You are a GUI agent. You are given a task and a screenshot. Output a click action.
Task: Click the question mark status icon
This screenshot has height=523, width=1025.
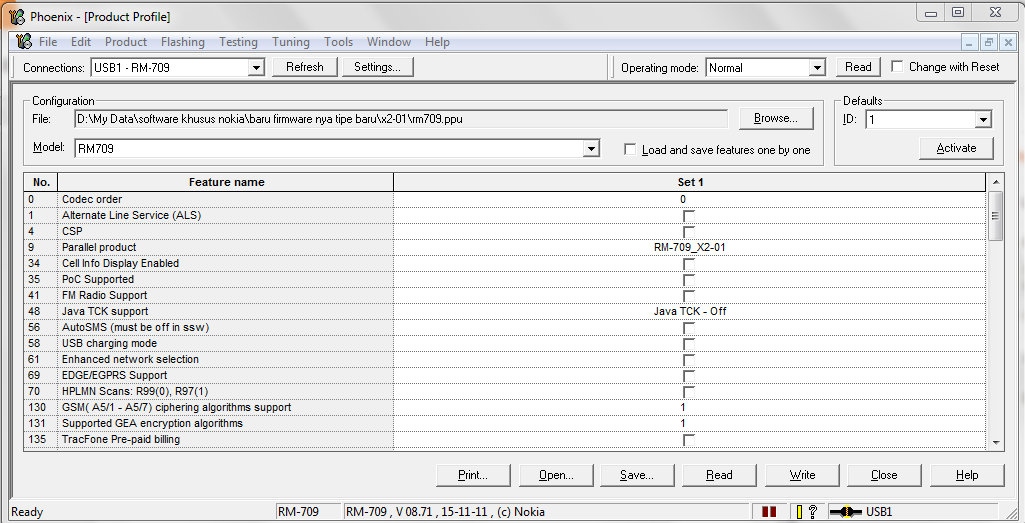tap(813, 512)
